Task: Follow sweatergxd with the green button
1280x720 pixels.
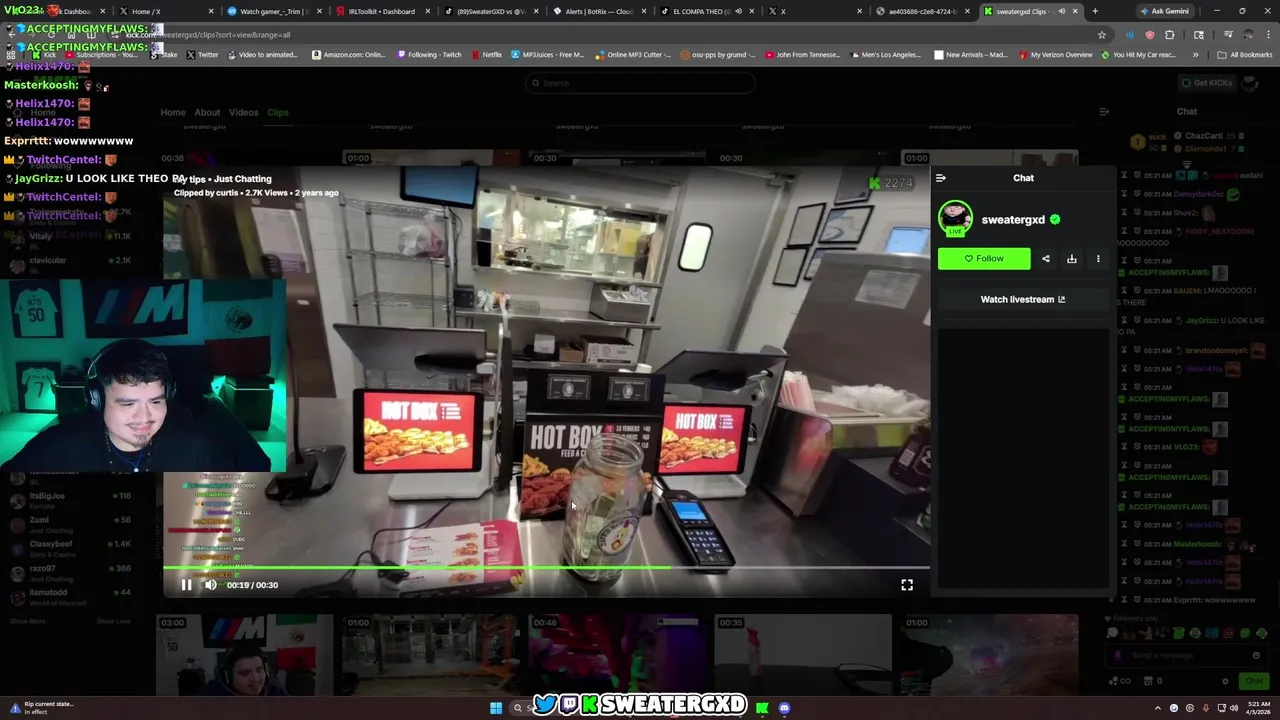Action: 984,259
